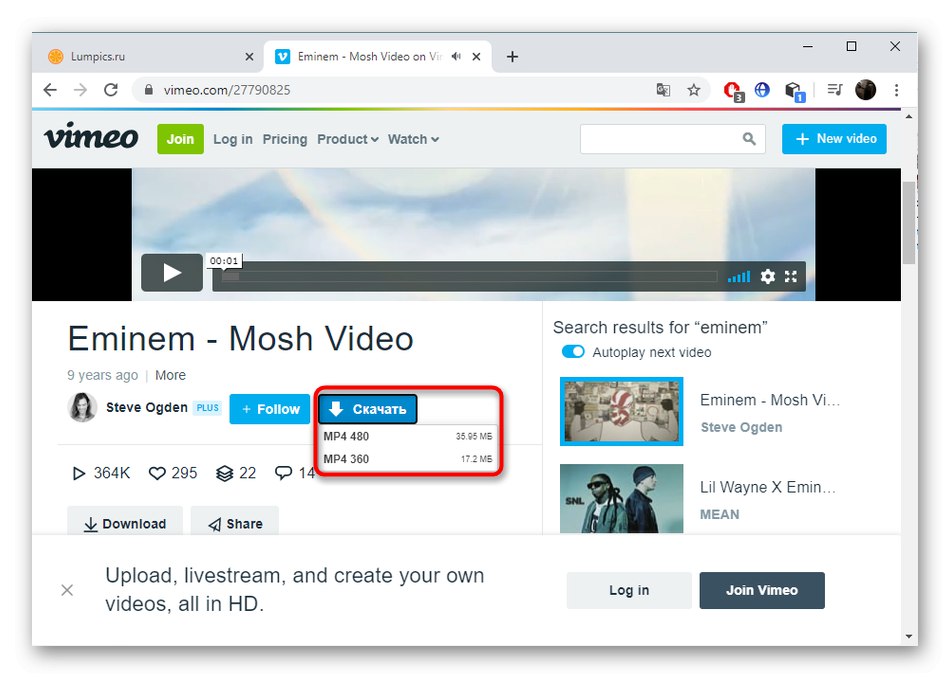This screenshot has height=678, width=950.
Task: Click the scrollbar down arrow
Action: point(909,636)
